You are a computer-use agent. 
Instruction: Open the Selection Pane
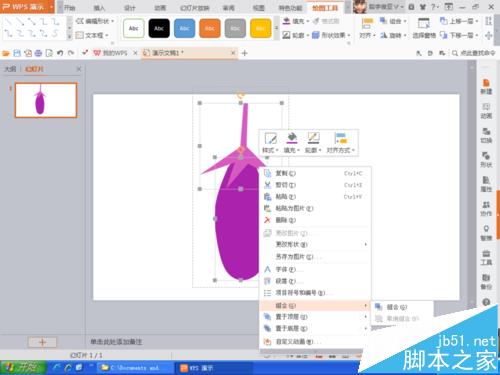(424, 28)
